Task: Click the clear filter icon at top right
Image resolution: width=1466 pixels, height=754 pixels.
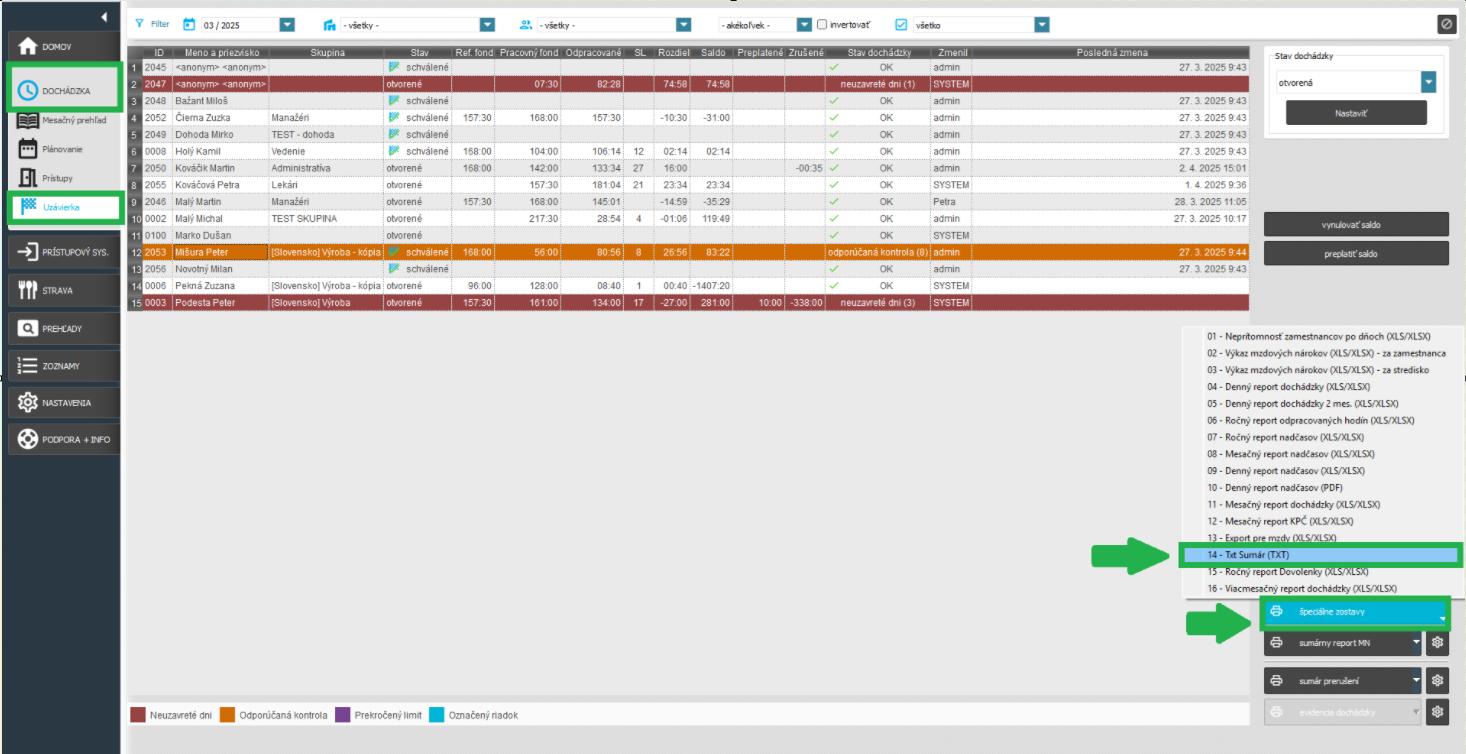Action: (x=1446, y=25)
